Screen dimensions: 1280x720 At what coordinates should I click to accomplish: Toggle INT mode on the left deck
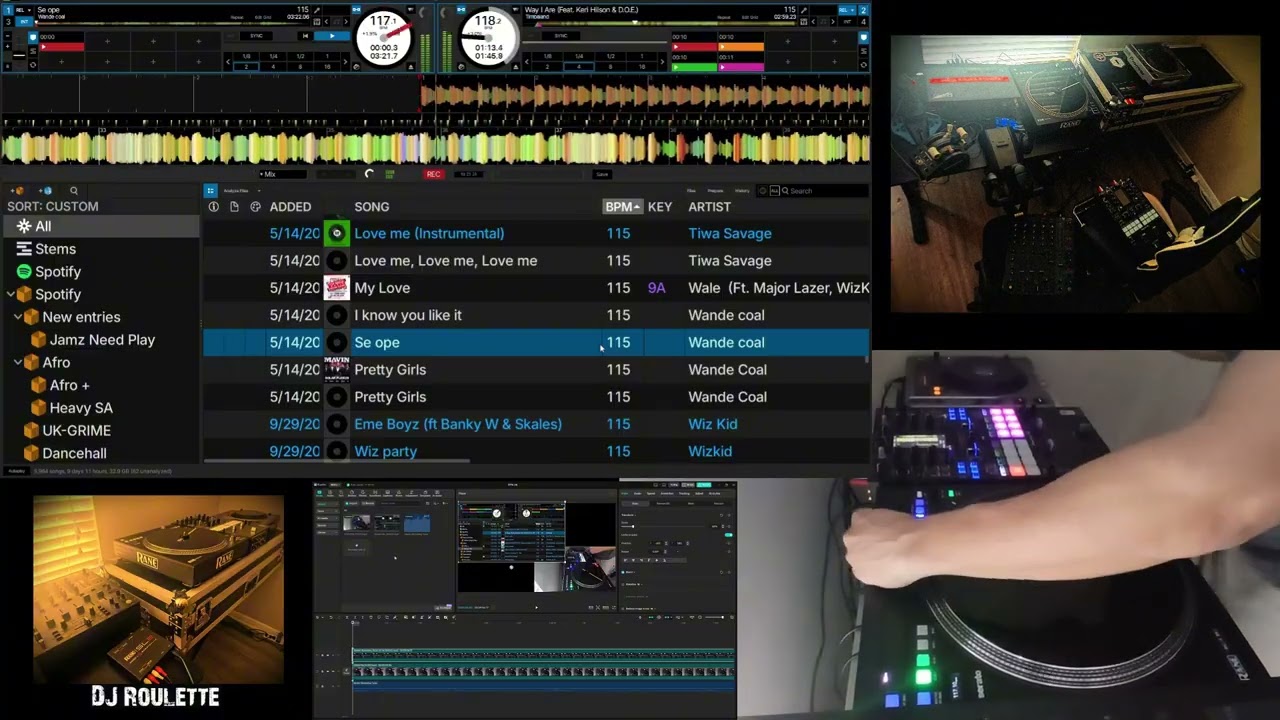coord(22,21)
